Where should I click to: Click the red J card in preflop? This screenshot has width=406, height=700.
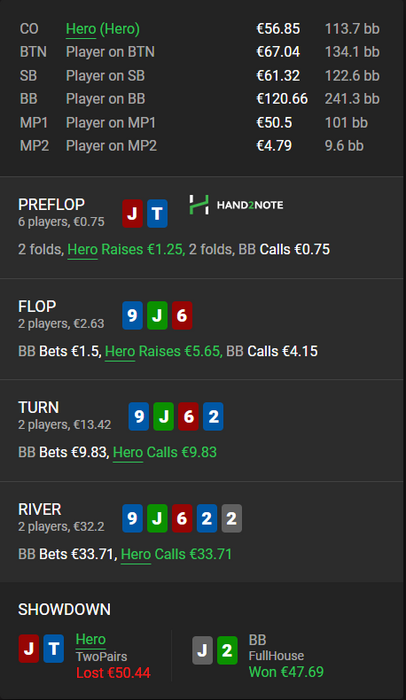[x=133, y=213]
